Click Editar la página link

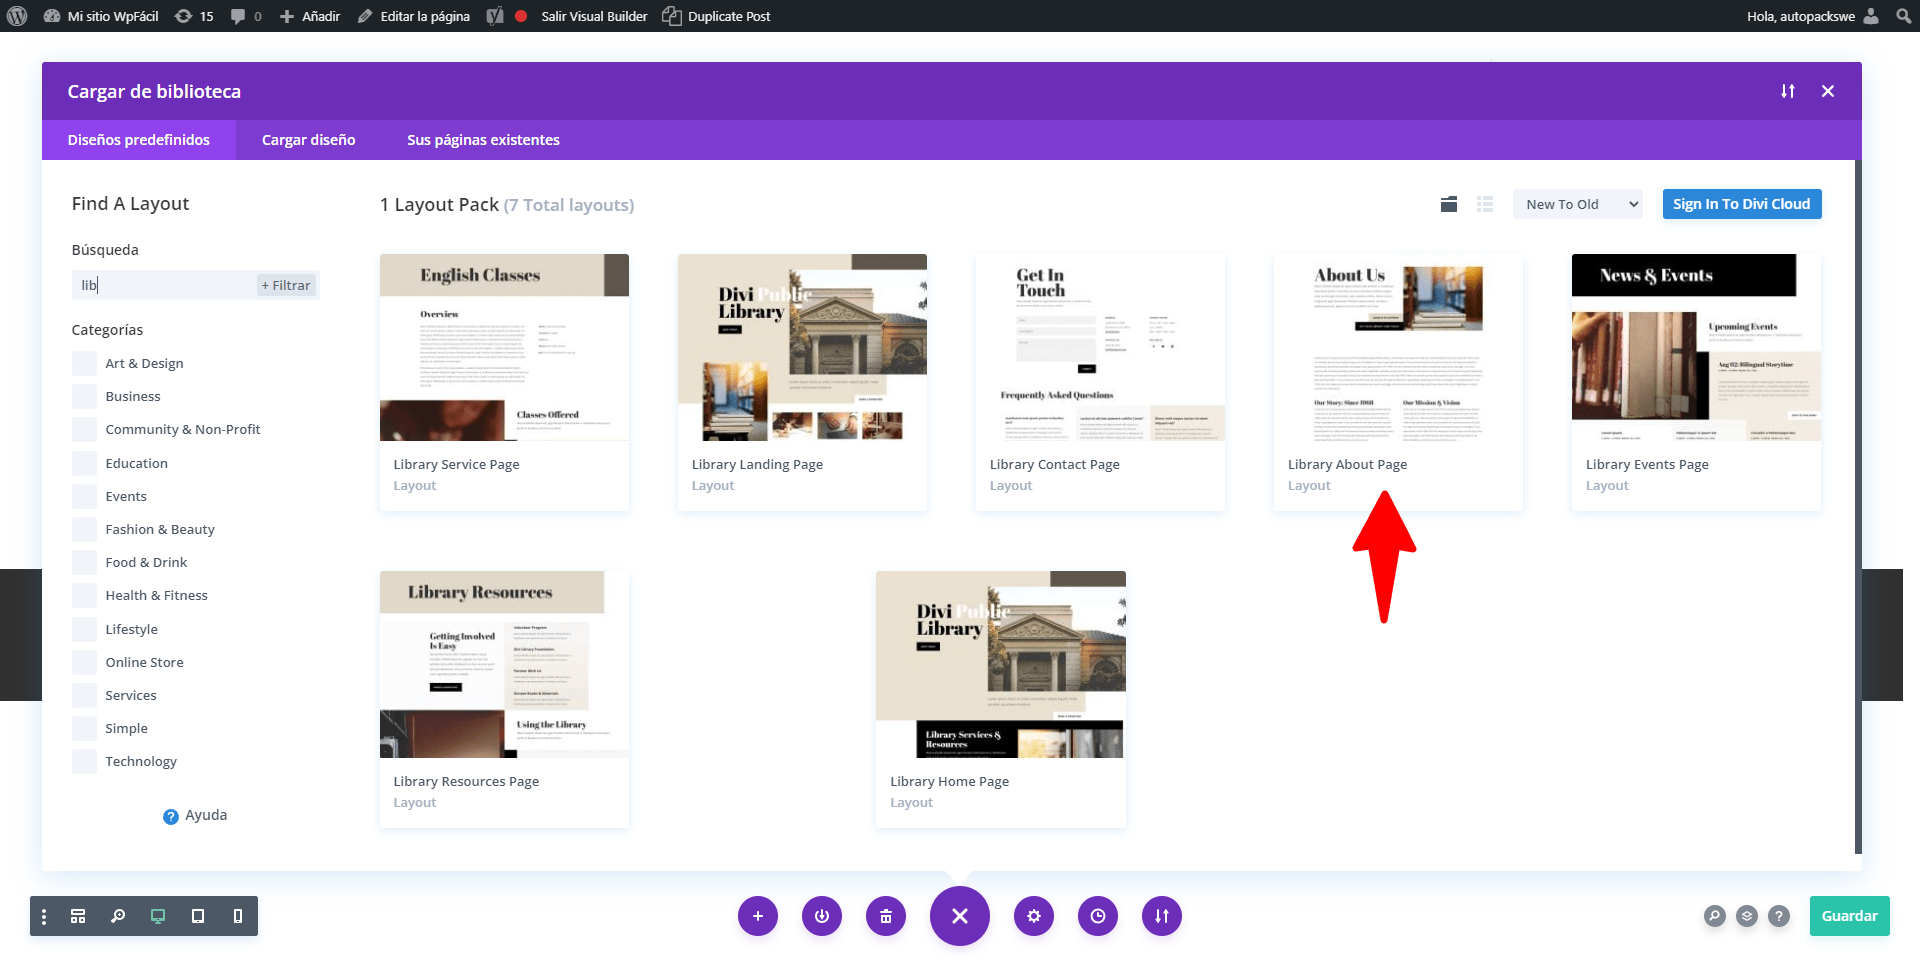(x=414, y=16)
